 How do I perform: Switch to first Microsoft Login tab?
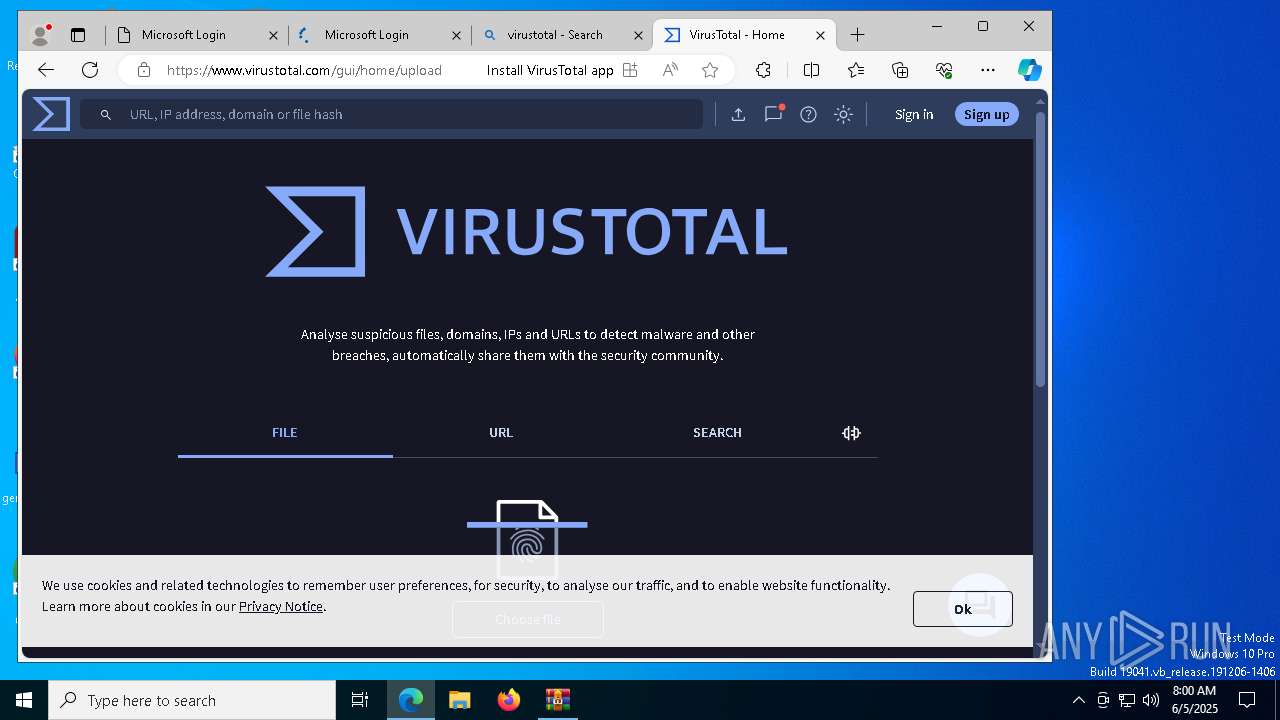tap(195, 35)
